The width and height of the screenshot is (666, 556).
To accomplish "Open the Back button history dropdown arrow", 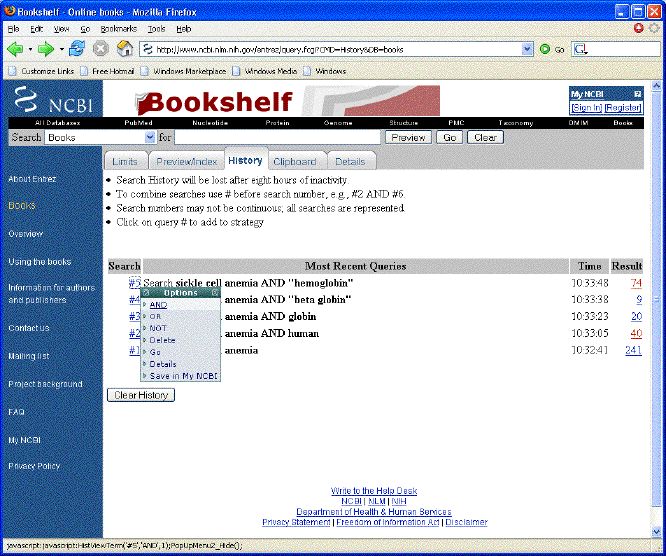I will (x=30, y=48).
